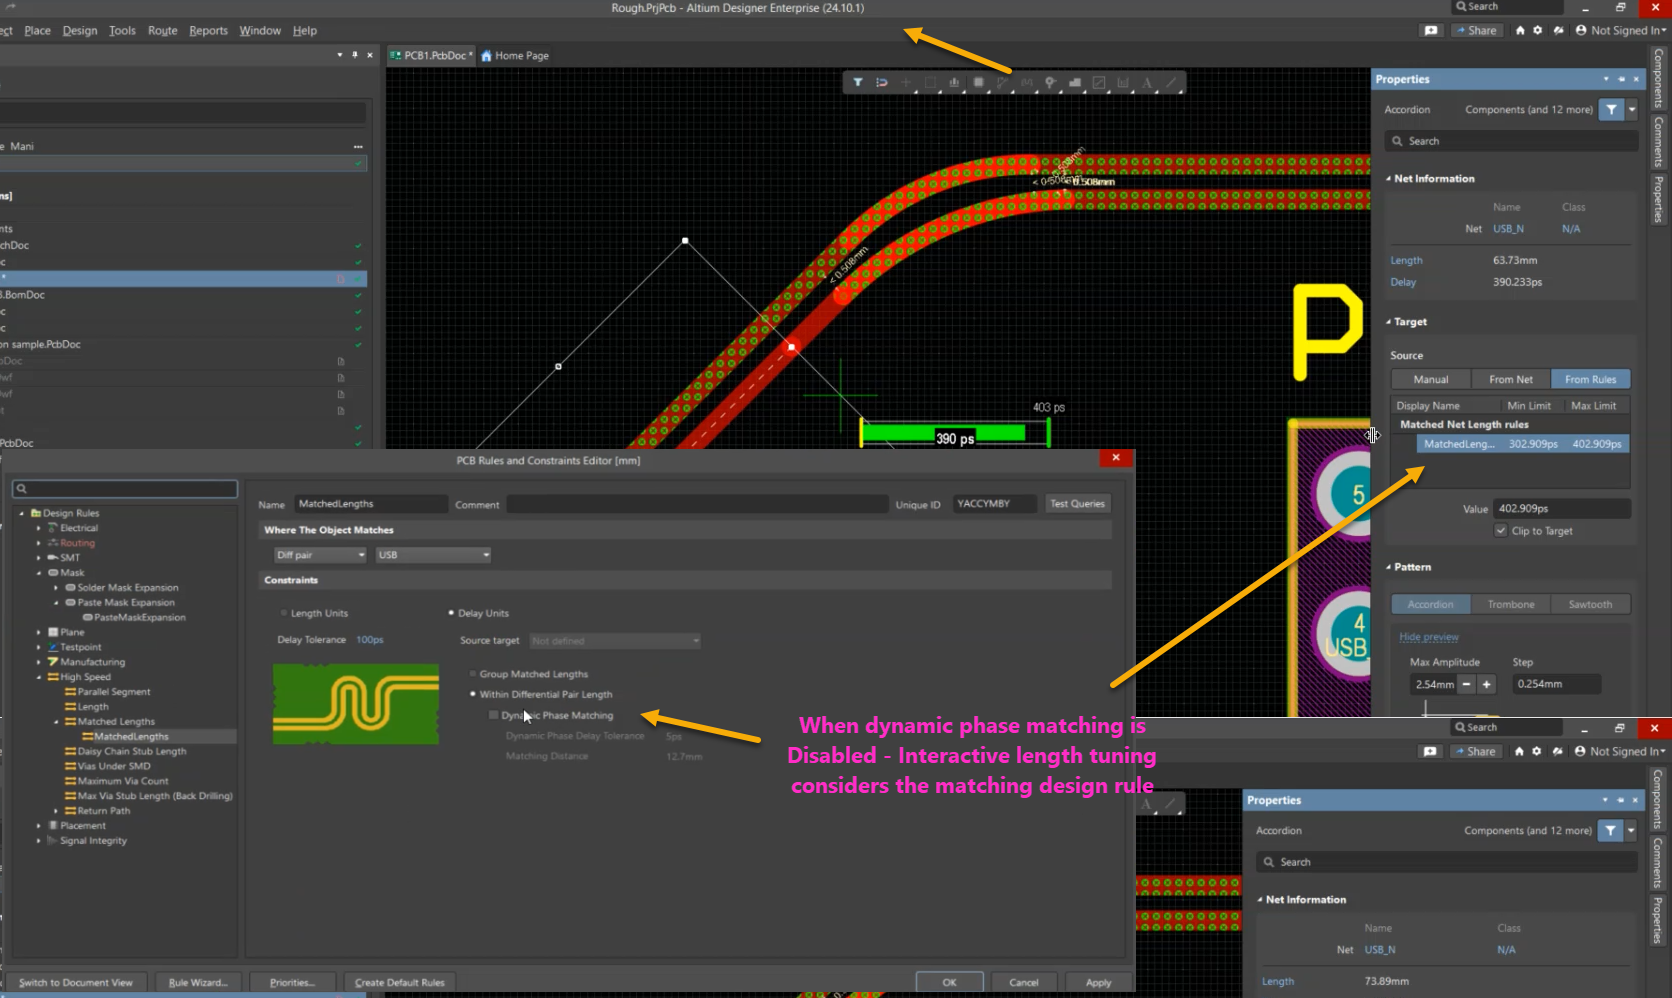The width and height of the screenshot is (1672, 998).
Task: Click the Design Rules folder icon
Action: (x=36, y=513)
